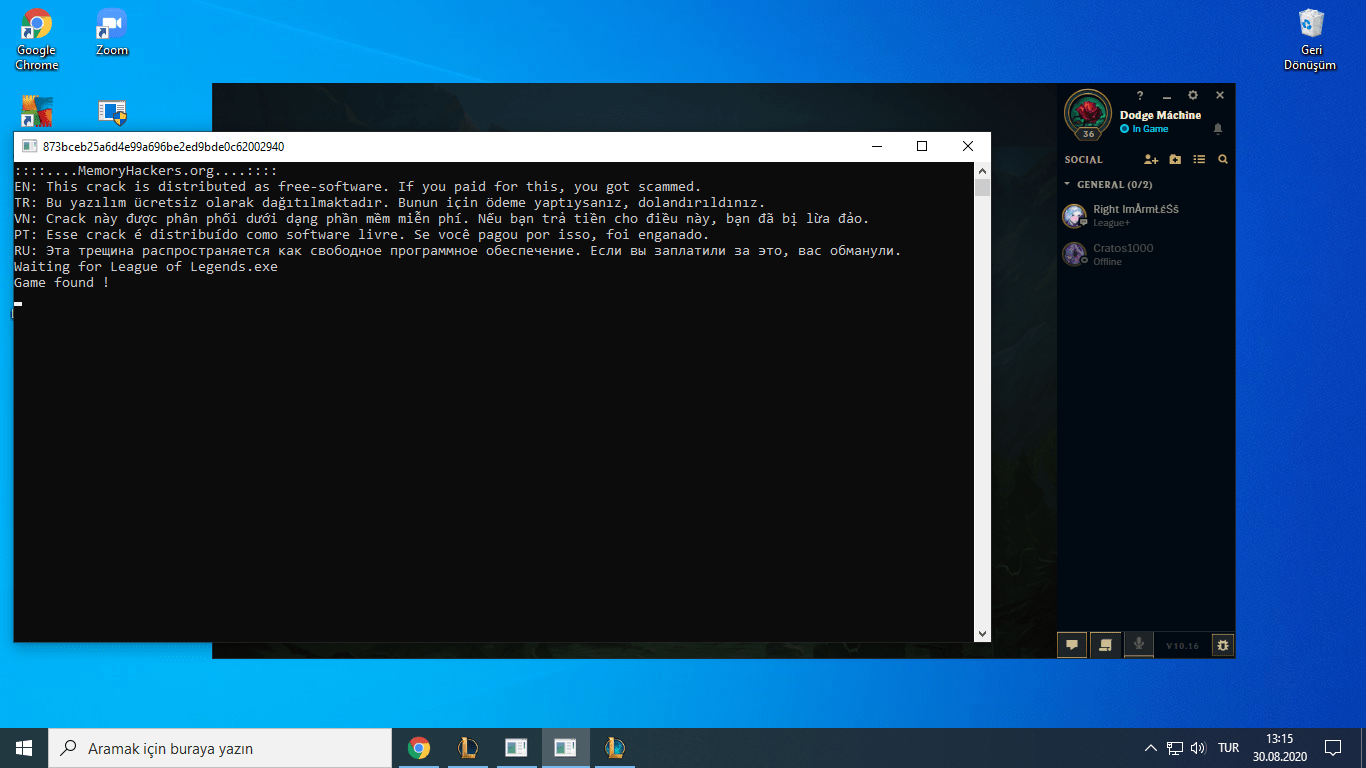The image size is (1366, 768).
Task: Click the bug report icon
Action: click(x=1222, y=645)
